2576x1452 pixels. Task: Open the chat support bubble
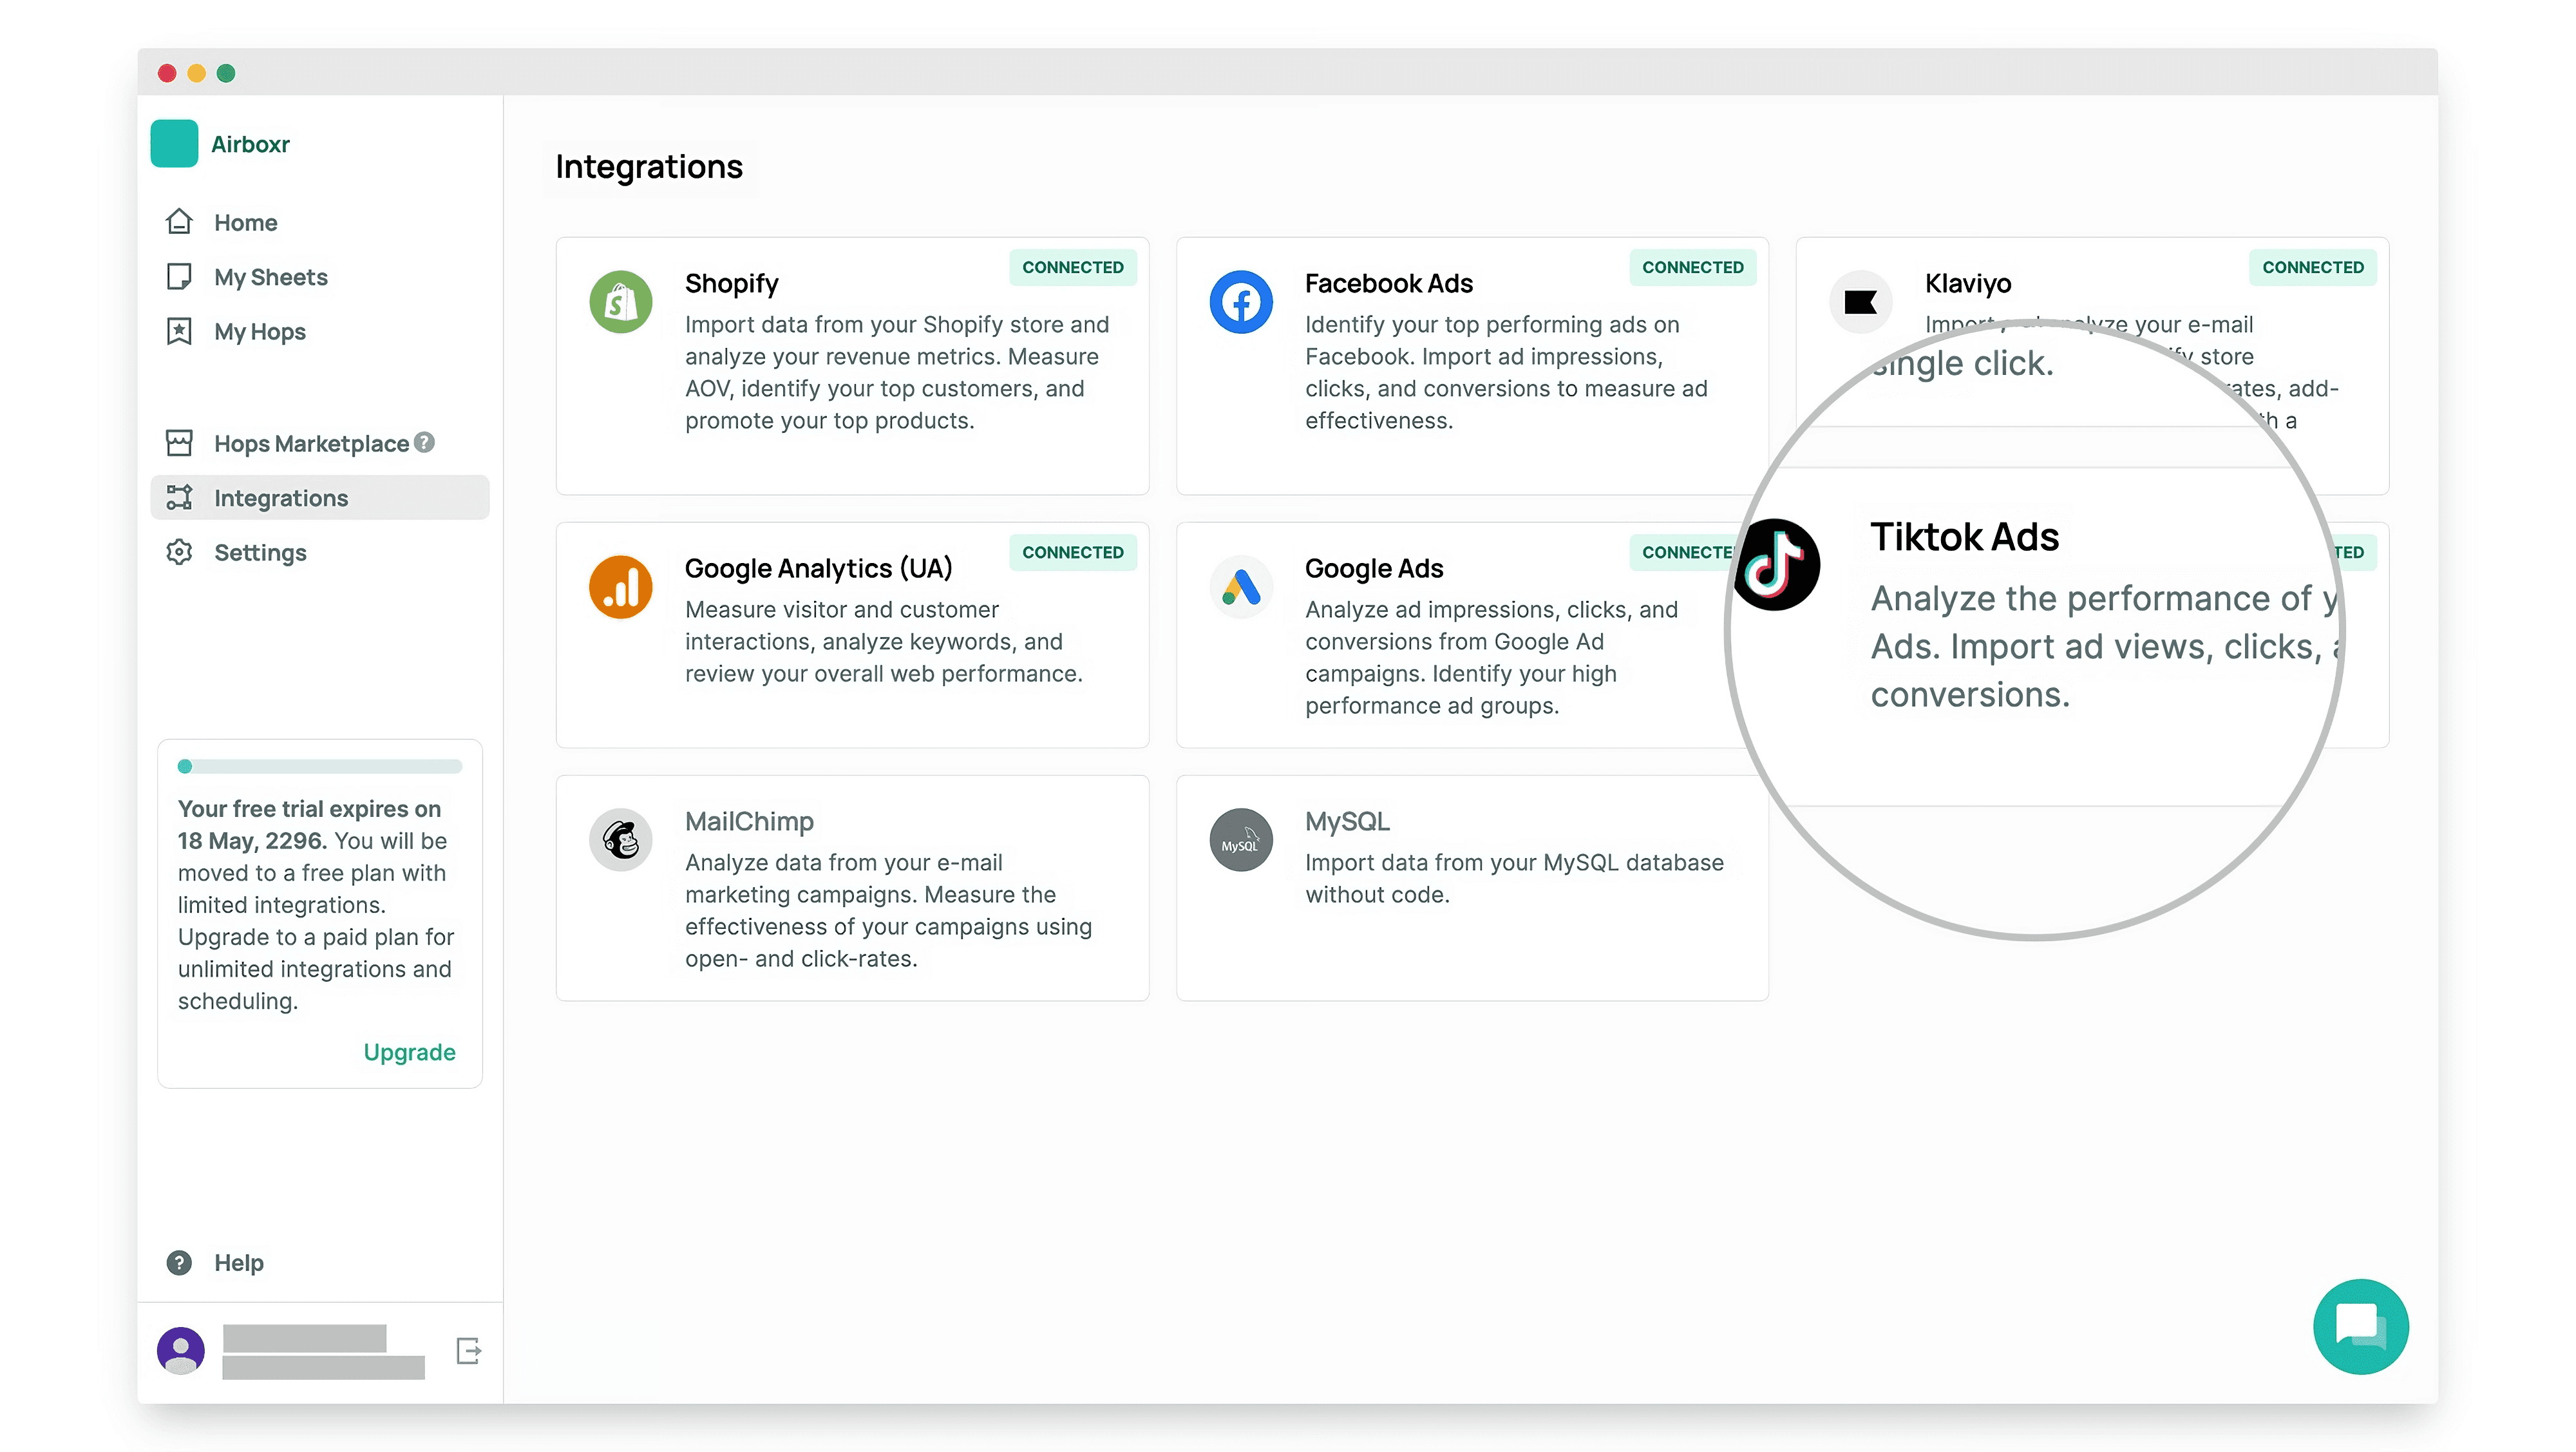[x=2360, y=1326]
